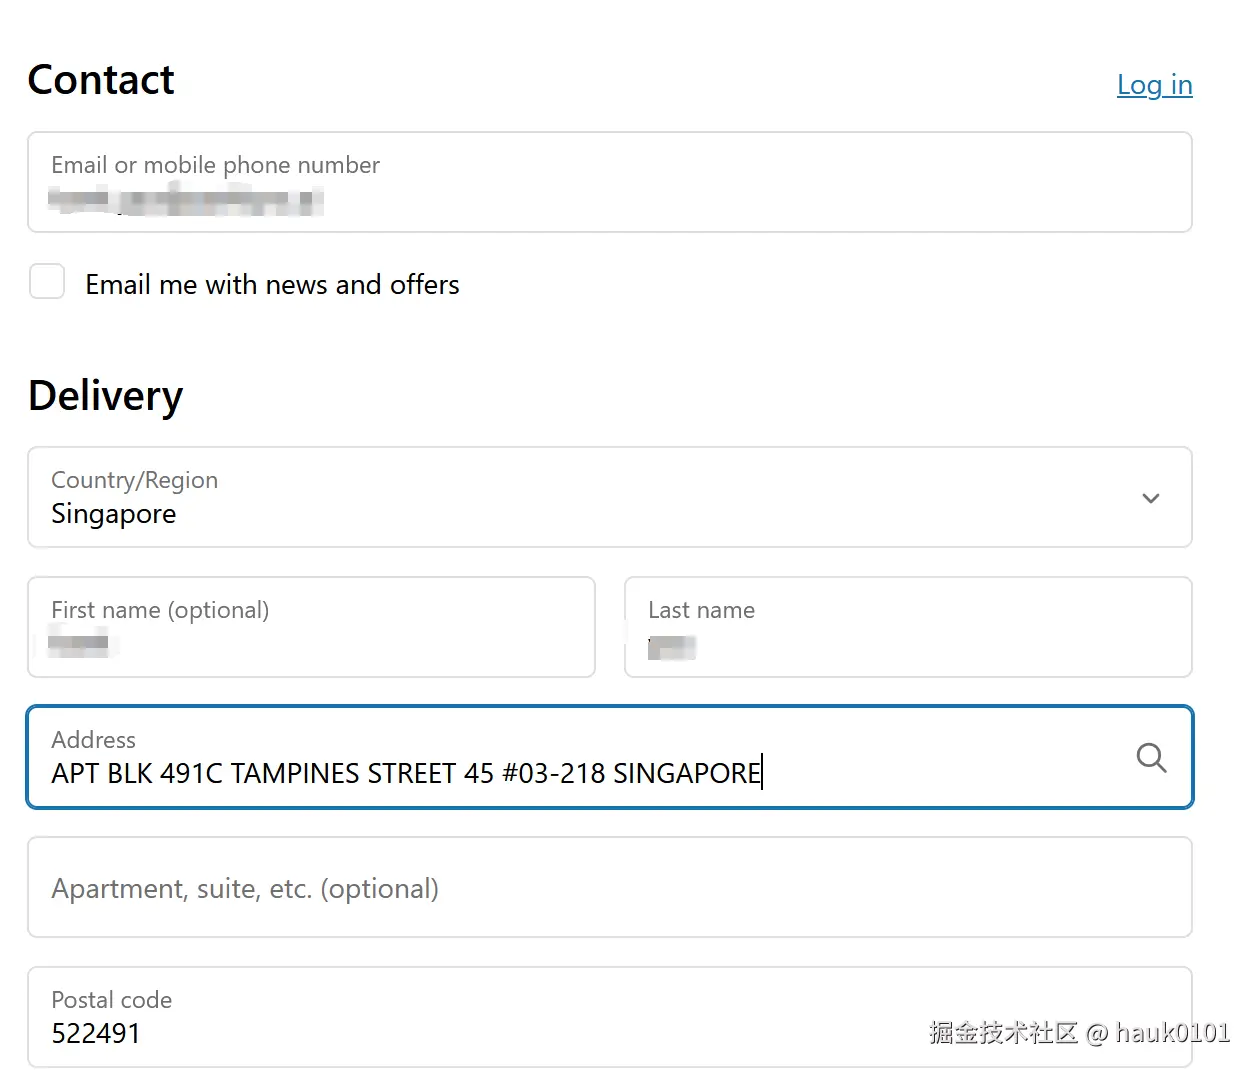
Task: Click into the First name (optional) field
Action: pos(311,628)
